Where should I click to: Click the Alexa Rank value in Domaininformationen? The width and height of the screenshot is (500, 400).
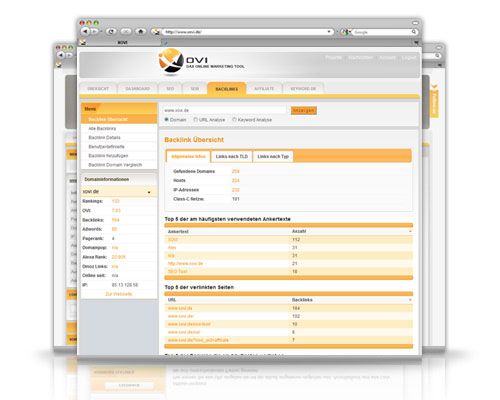119,257
